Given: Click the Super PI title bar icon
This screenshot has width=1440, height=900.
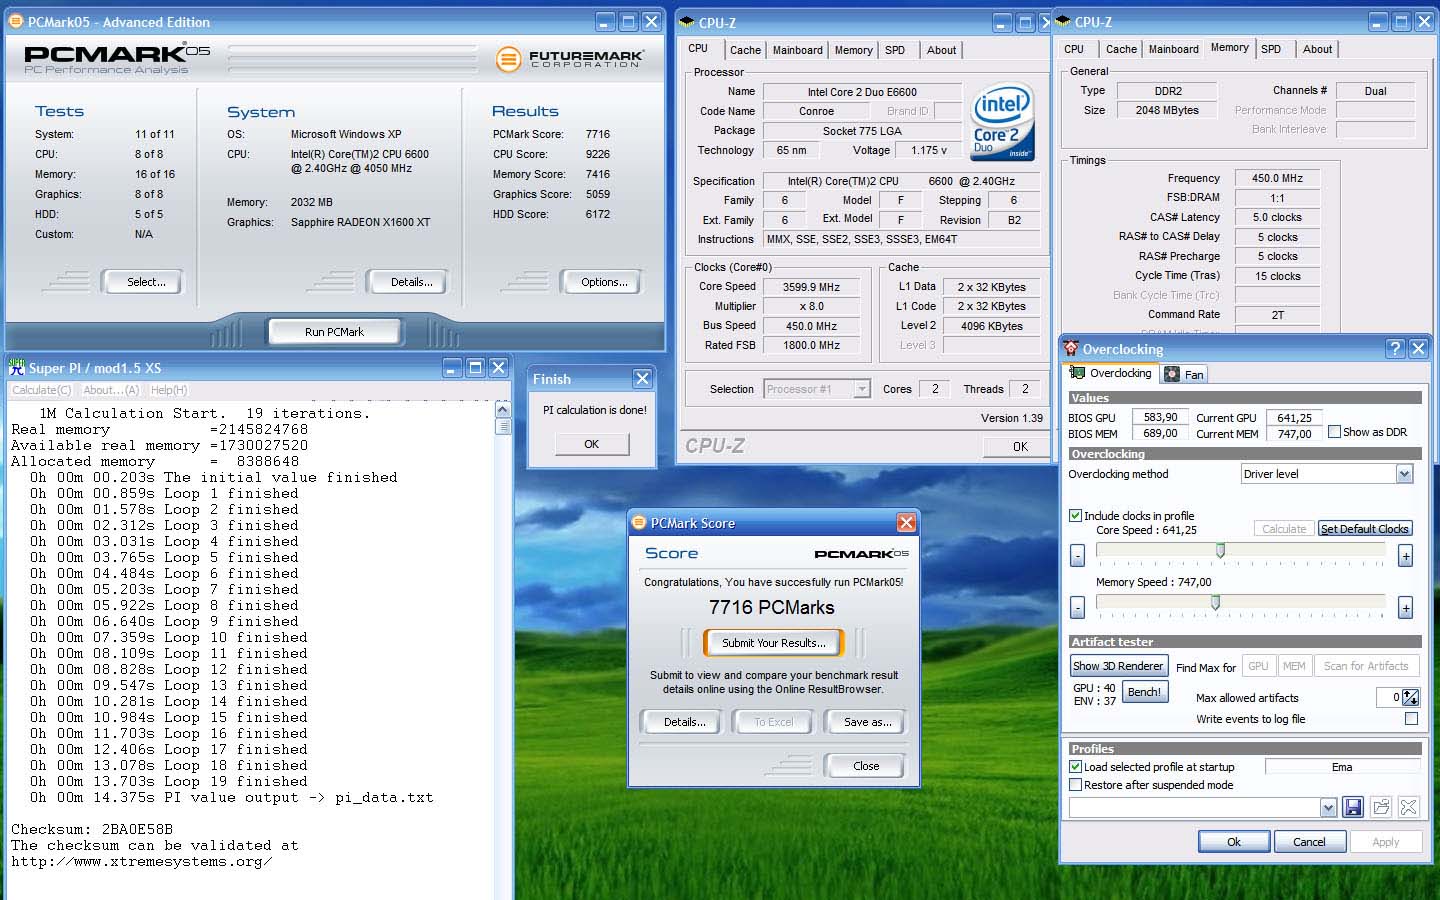Looking at the screenshot, I should [16, 367].
